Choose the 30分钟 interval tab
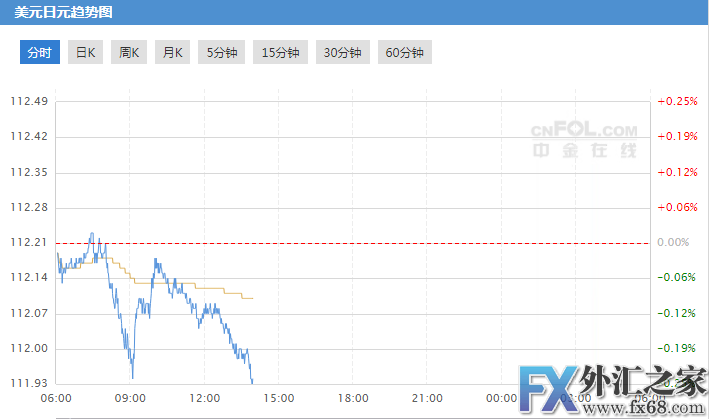 (x=342, y=53)
